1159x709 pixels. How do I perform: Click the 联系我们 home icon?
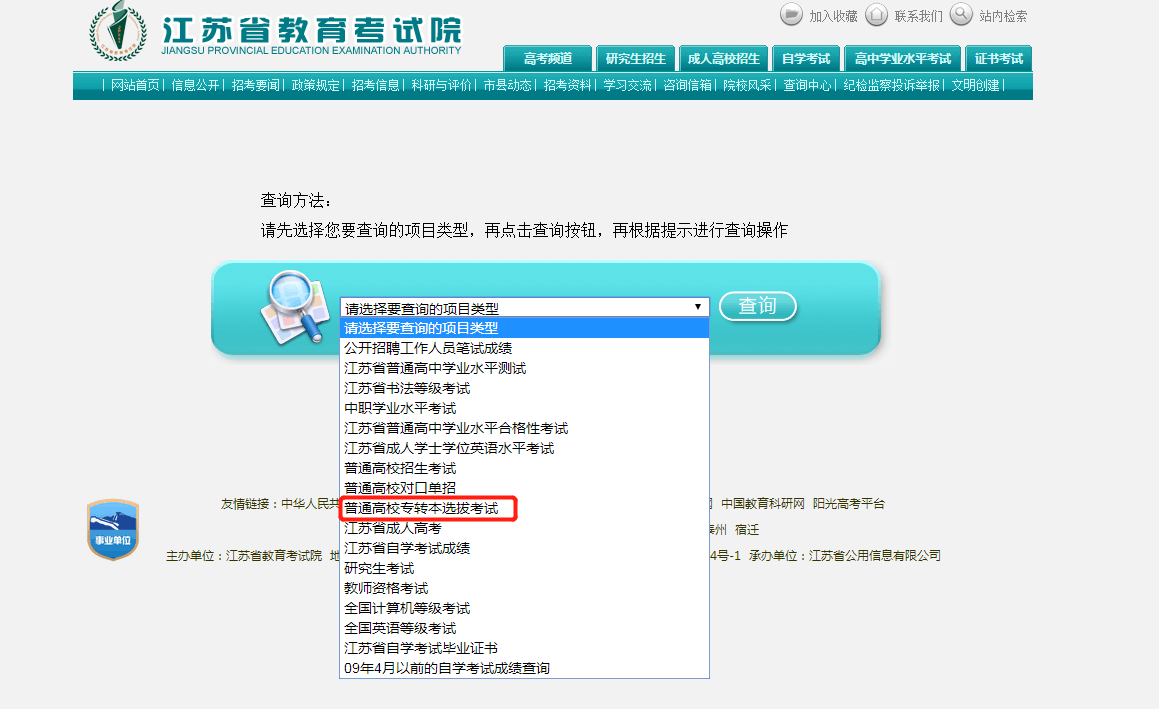pyautogui.click(x=876, y=14)
